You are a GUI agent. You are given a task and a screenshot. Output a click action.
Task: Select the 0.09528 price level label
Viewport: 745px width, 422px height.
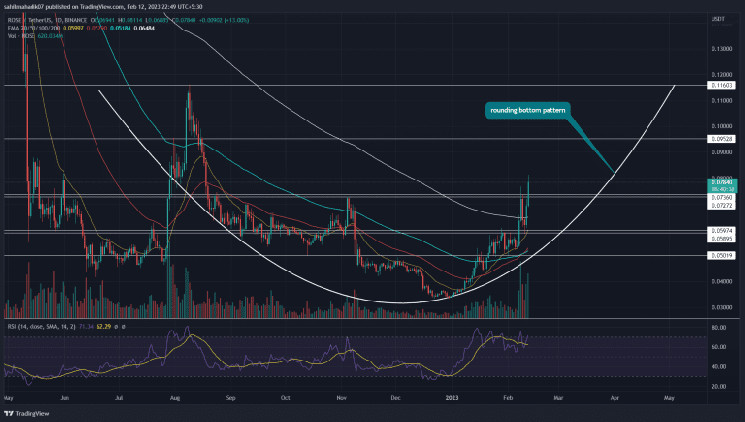722,139
